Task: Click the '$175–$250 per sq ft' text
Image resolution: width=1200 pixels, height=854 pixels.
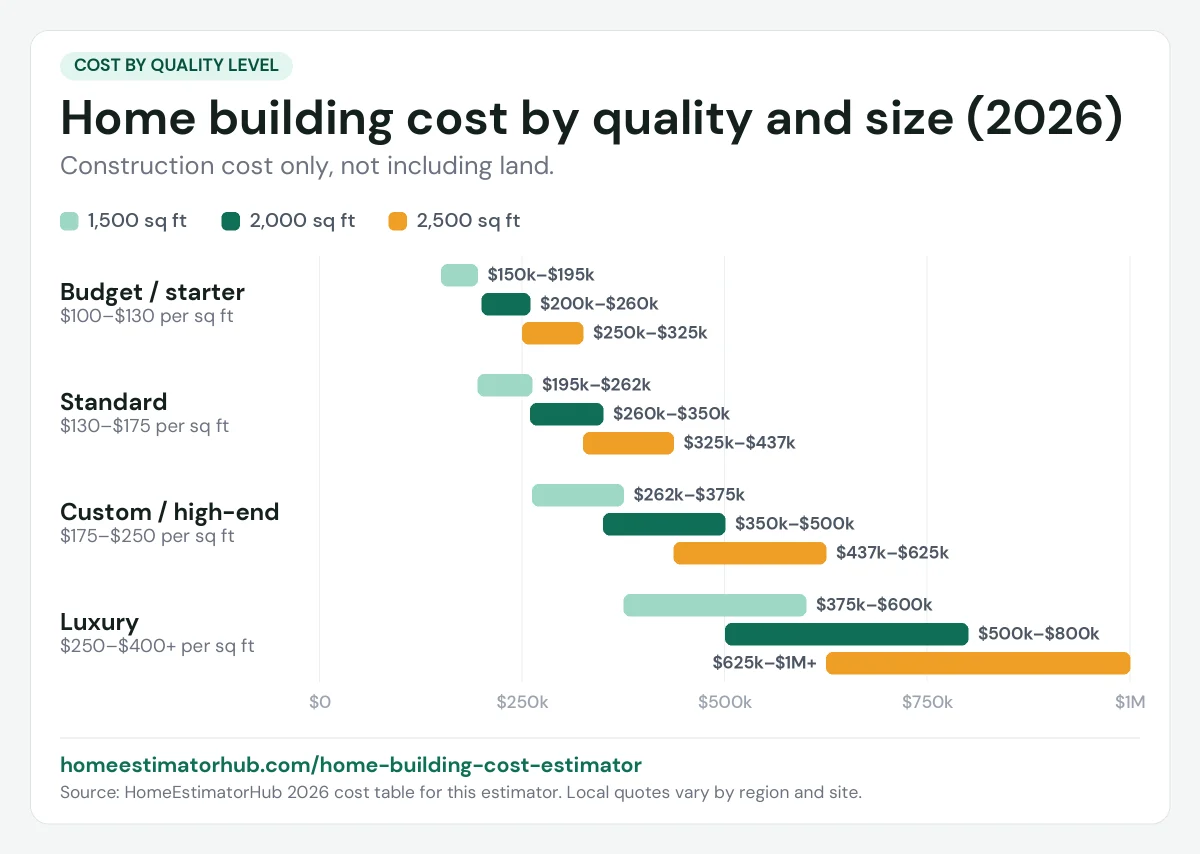Action: [147, 536]
